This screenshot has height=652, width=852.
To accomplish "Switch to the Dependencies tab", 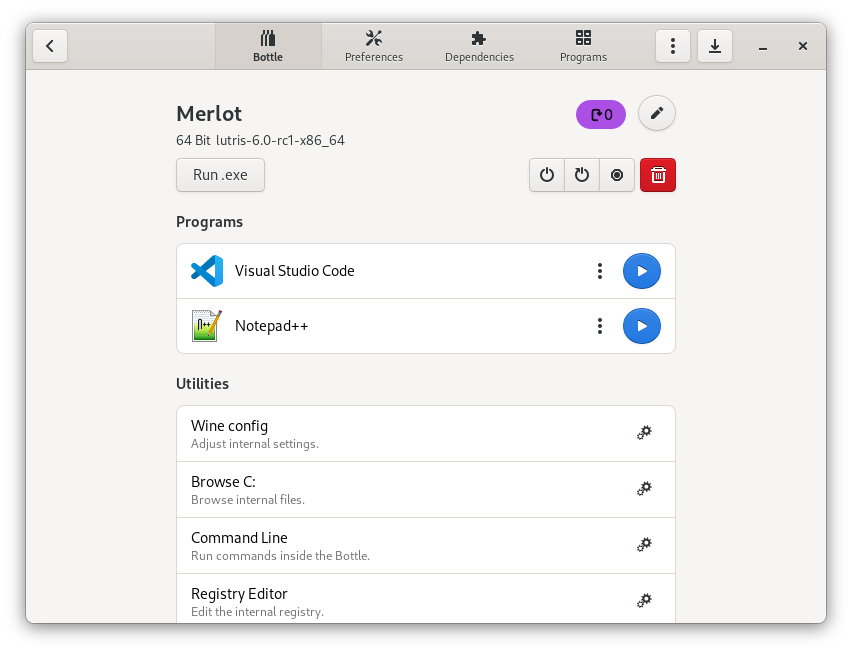I will click(x=479, y=45).
